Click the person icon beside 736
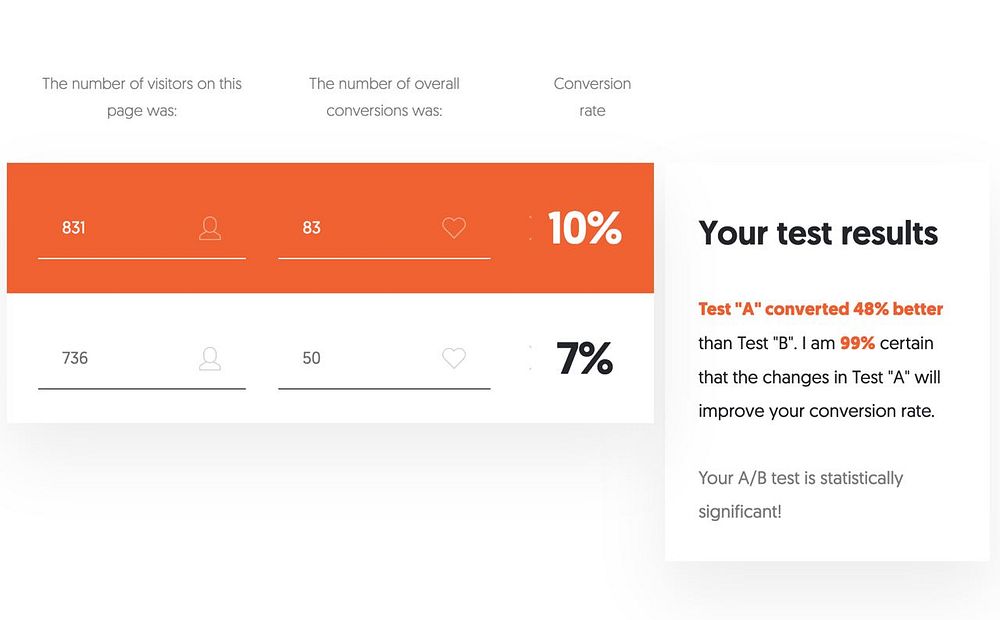1000x620 pixels. click(210, 358)
